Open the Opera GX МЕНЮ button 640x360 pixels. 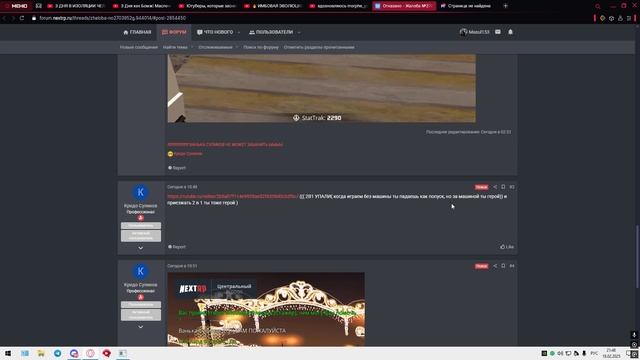click(16, 6)
